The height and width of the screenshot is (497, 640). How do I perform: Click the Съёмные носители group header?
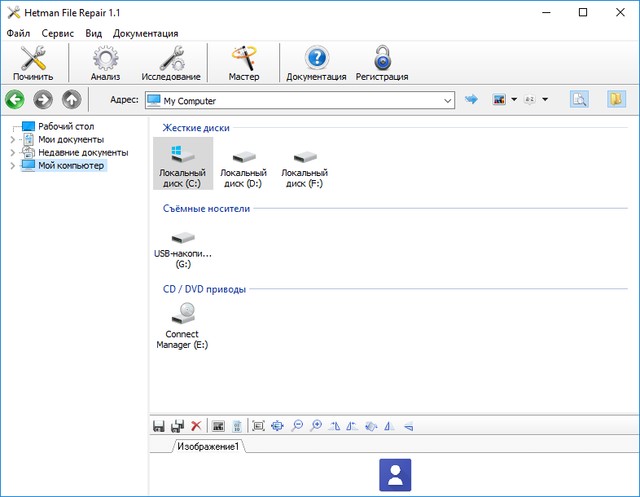tap(206, 209)
